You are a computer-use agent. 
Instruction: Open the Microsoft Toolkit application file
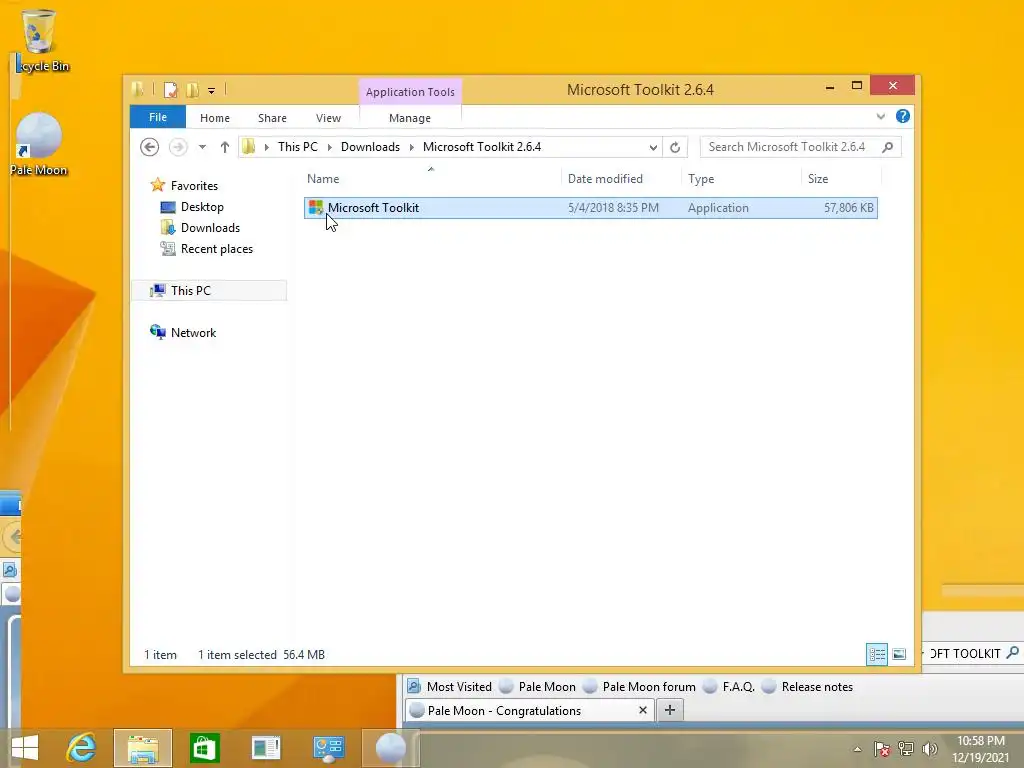[374, 208]
